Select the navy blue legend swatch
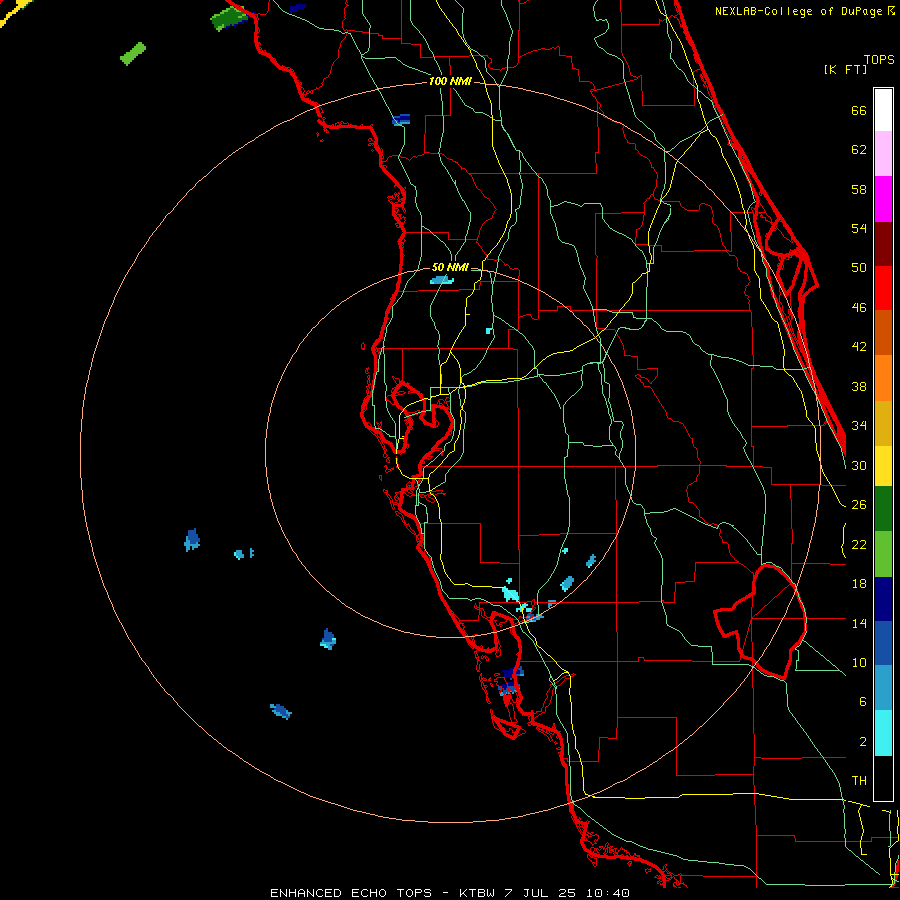 pos(883,598)
